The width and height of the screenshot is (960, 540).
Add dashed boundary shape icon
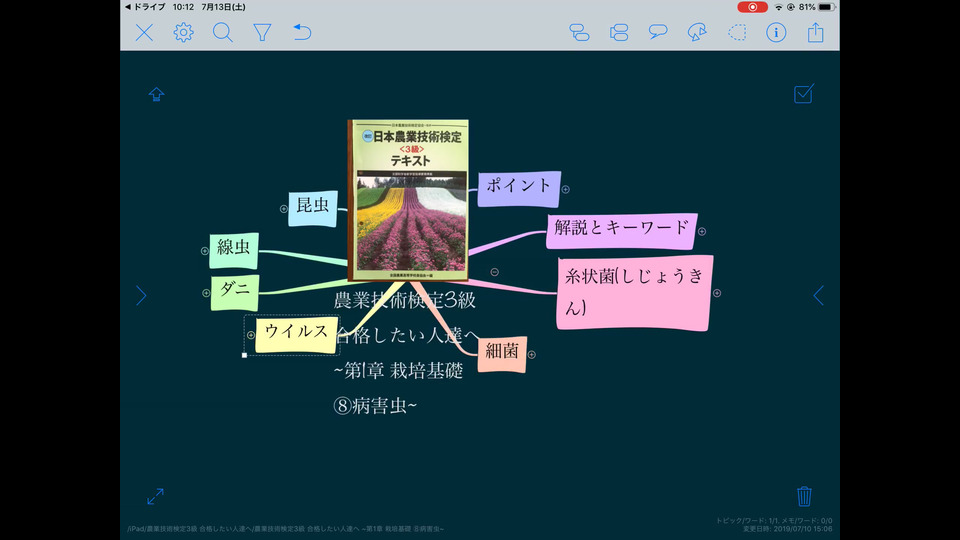click(737, 32)
